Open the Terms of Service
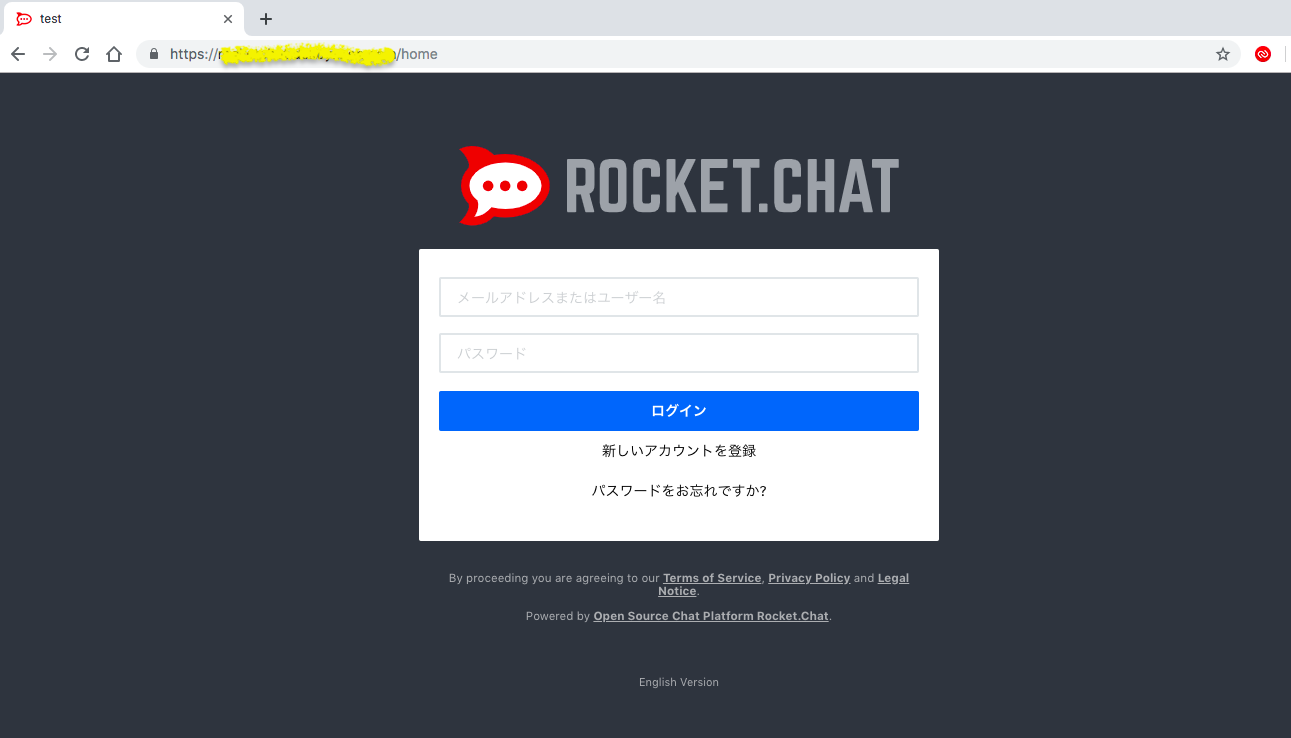Screen dimensions: 1291x738 [711, 577]
